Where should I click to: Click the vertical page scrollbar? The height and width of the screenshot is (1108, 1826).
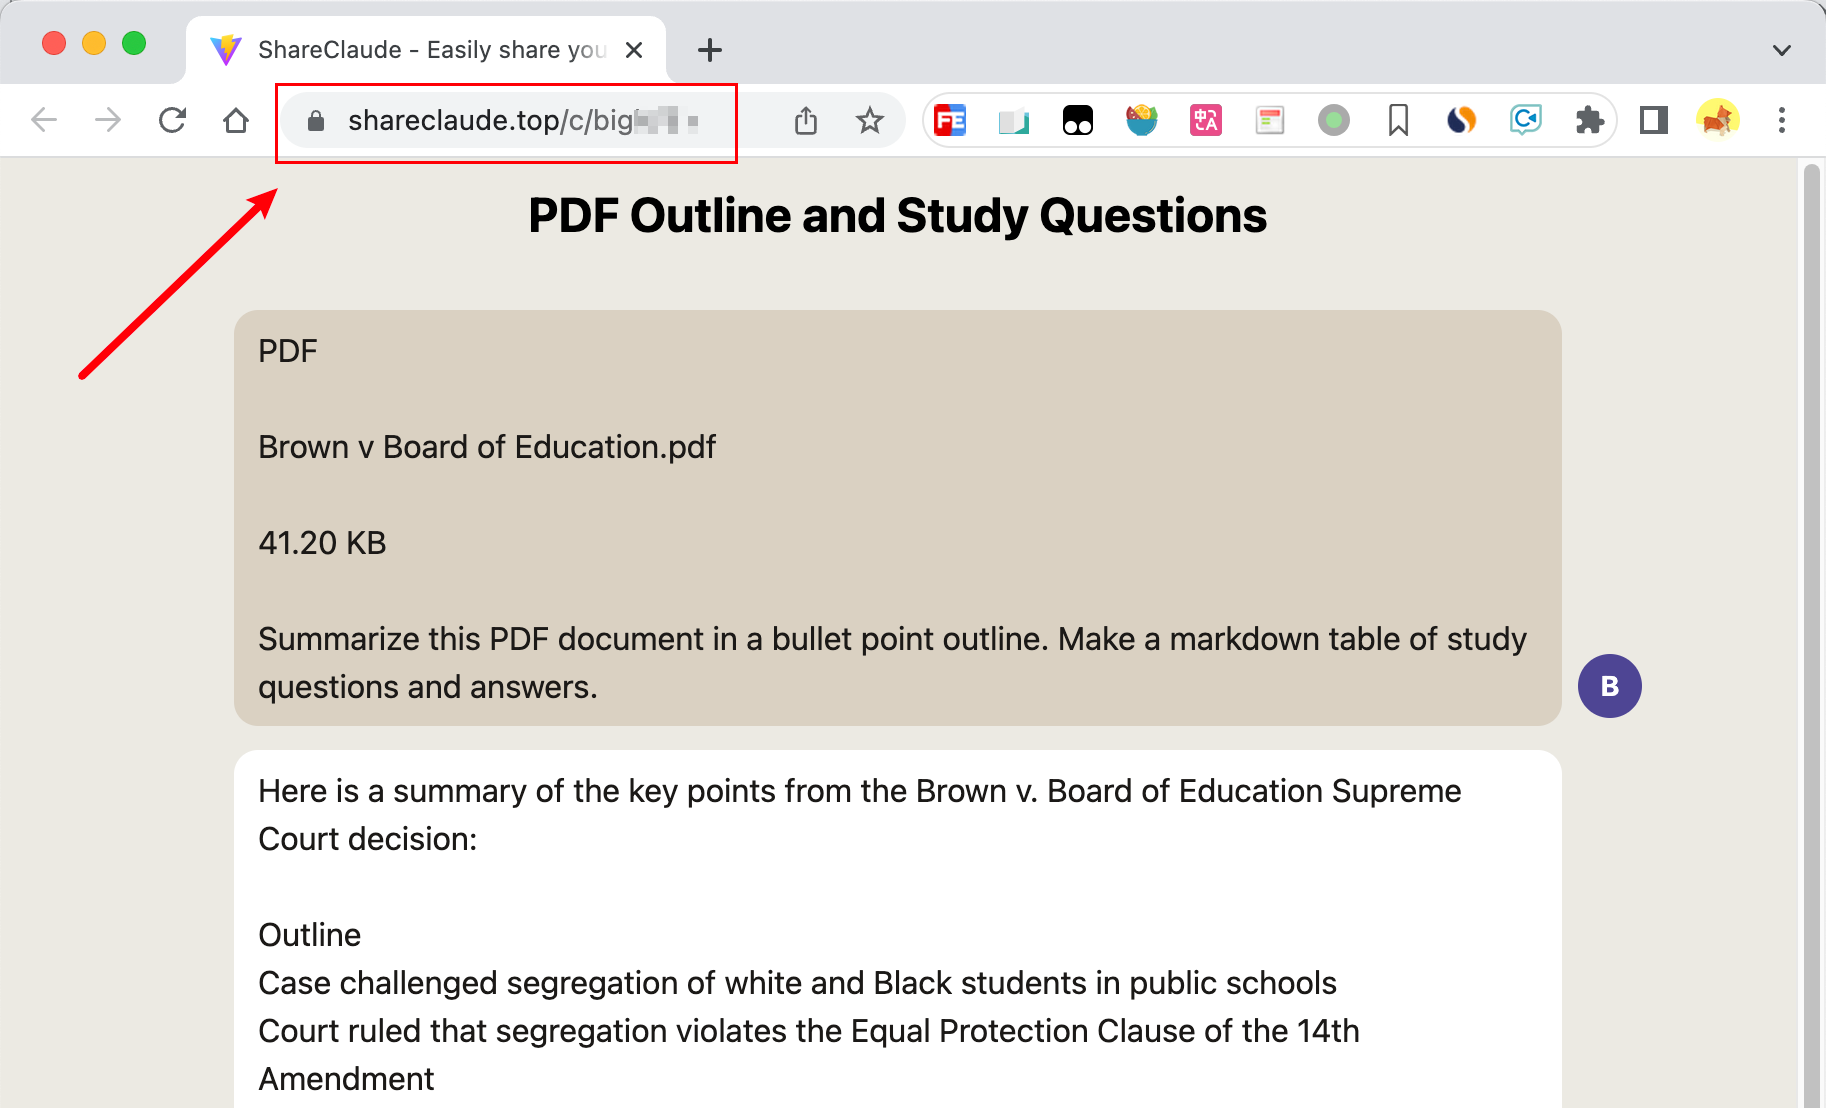click(1811, 600)
